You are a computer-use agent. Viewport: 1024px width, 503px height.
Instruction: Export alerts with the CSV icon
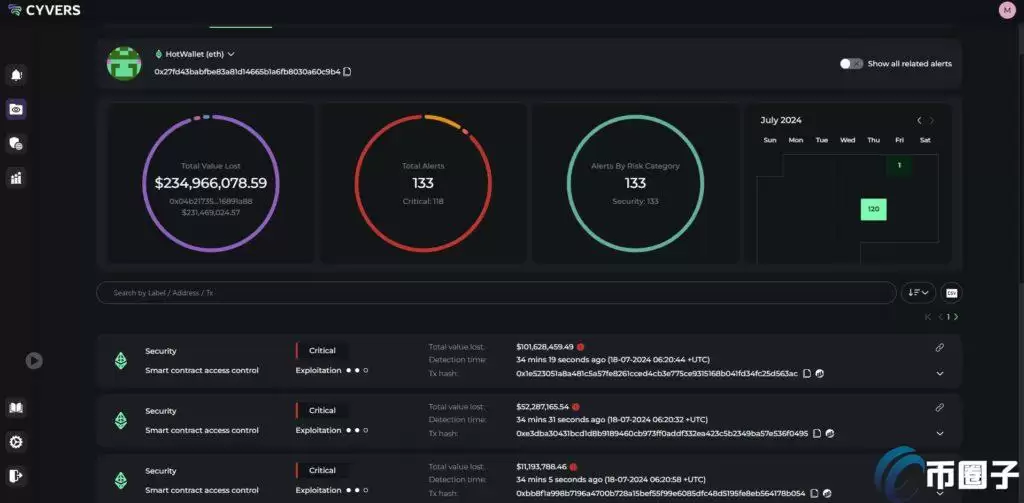click(x=951, y=292)
